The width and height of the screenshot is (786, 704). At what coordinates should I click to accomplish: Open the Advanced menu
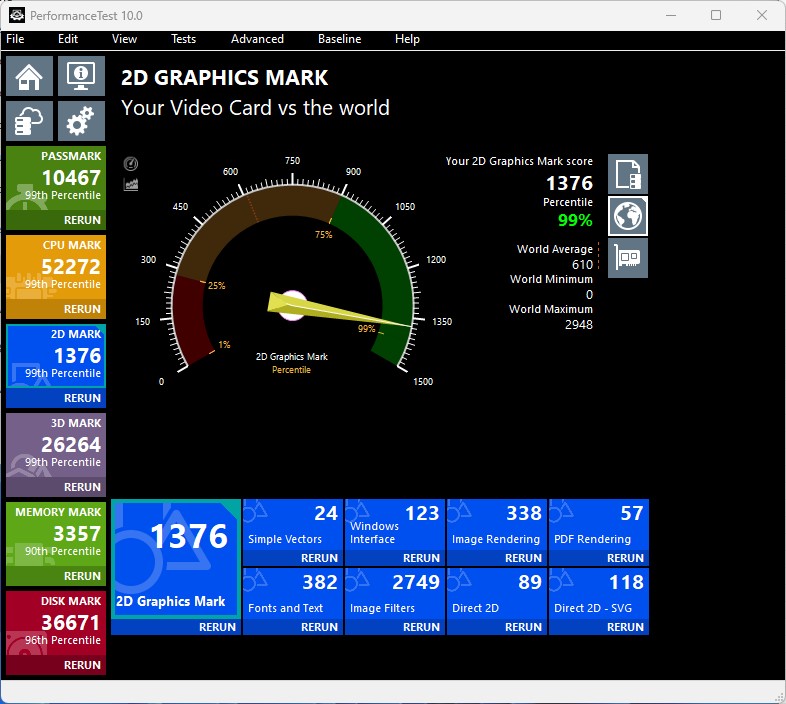pyautogui.click(x=257, y=39)
